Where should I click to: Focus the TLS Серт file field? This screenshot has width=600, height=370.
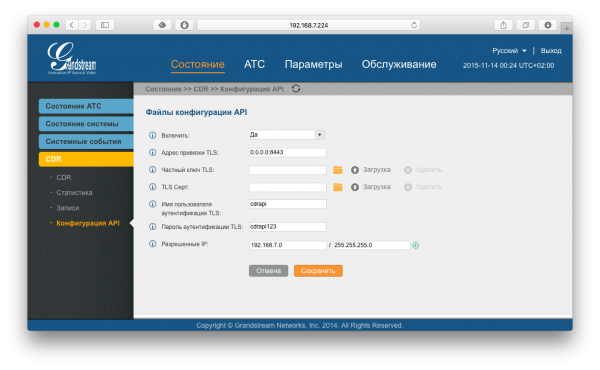[x=288, y=187]
